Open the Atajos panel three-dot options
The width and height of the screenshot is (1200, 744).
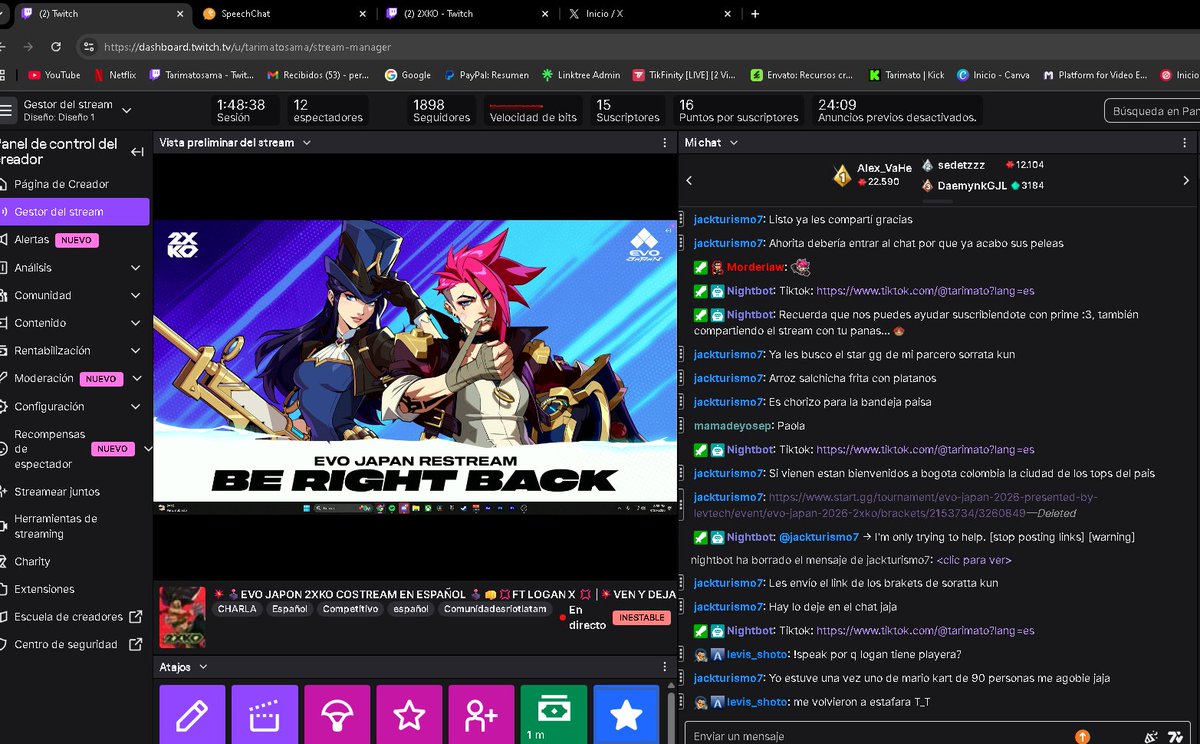[x=665, y=667]
